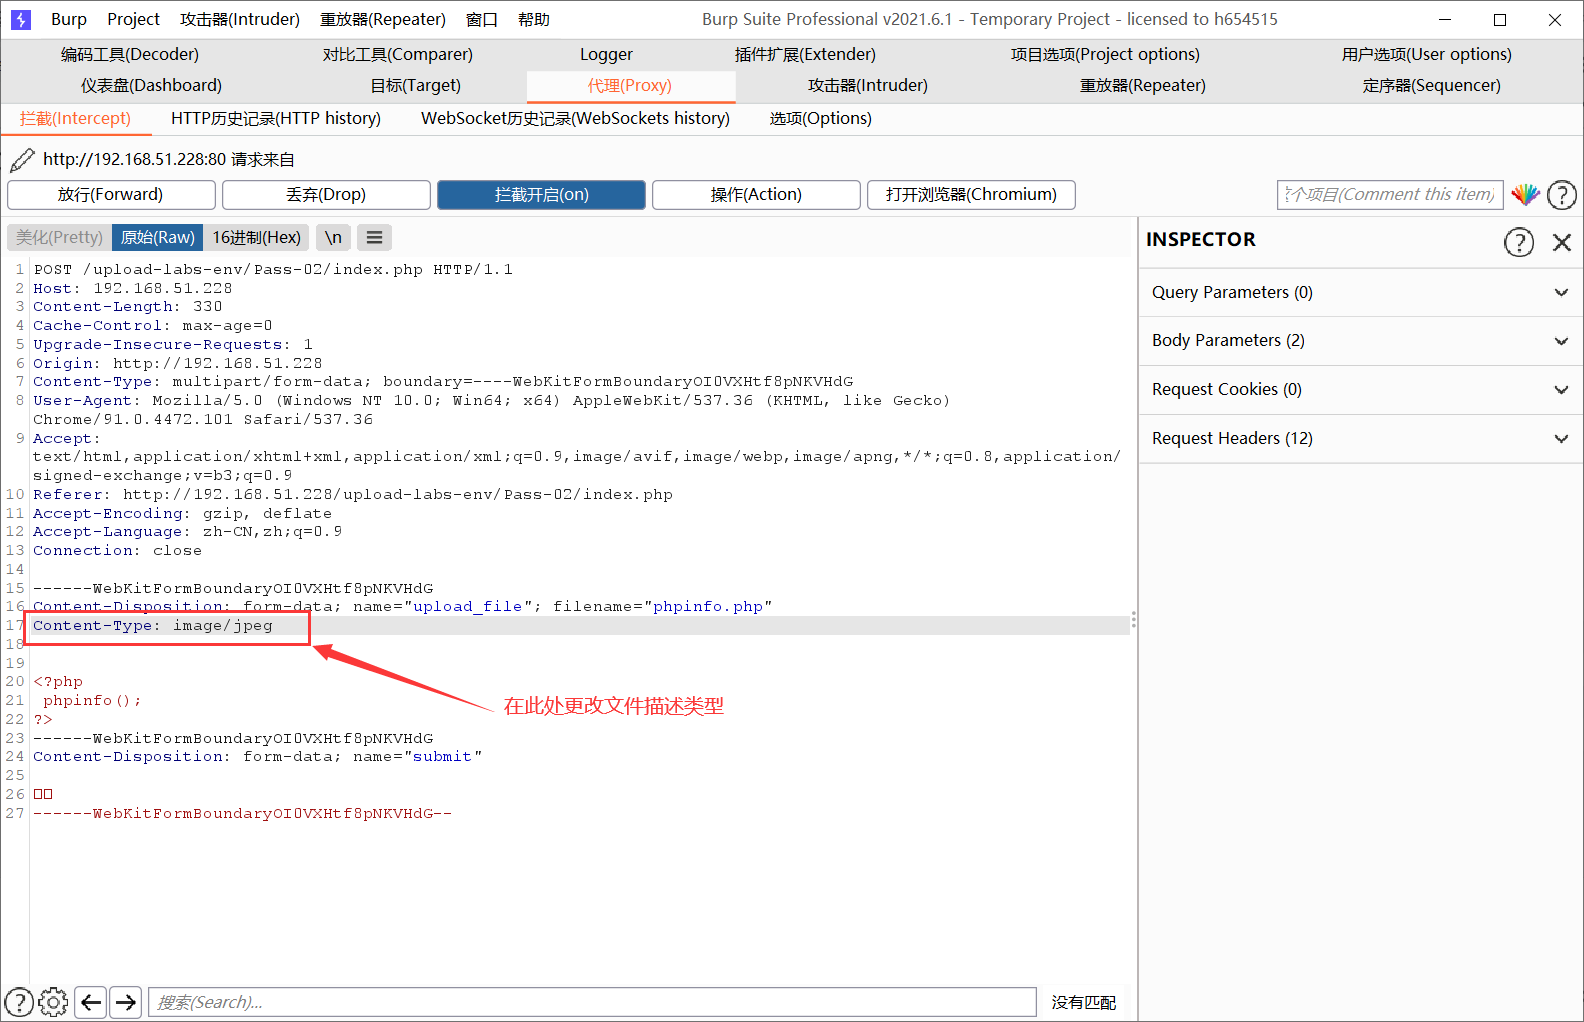This screenshot has height=1022, width=1584.
Task: Click the Inspector panel resize handle dots
Action: point(1133,620)
